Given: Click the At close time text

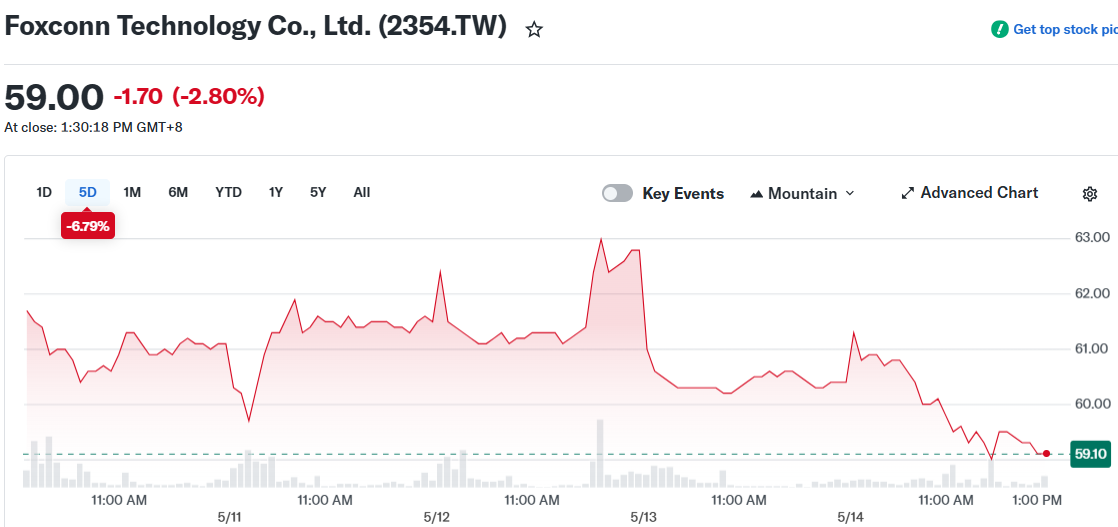Looking at the screenshot, I should click(x=93, y=128).
